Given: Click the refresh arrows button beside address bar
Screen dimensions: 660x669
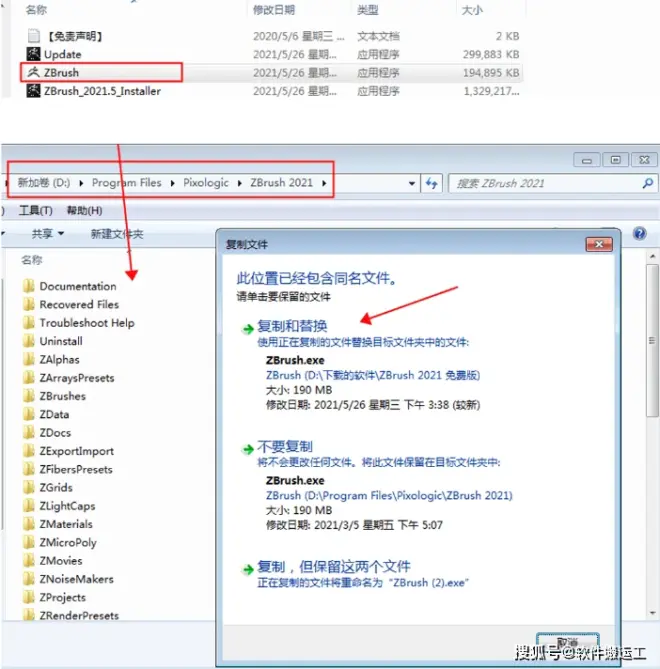Looking at the screenshot, I should tap(431, 183).
